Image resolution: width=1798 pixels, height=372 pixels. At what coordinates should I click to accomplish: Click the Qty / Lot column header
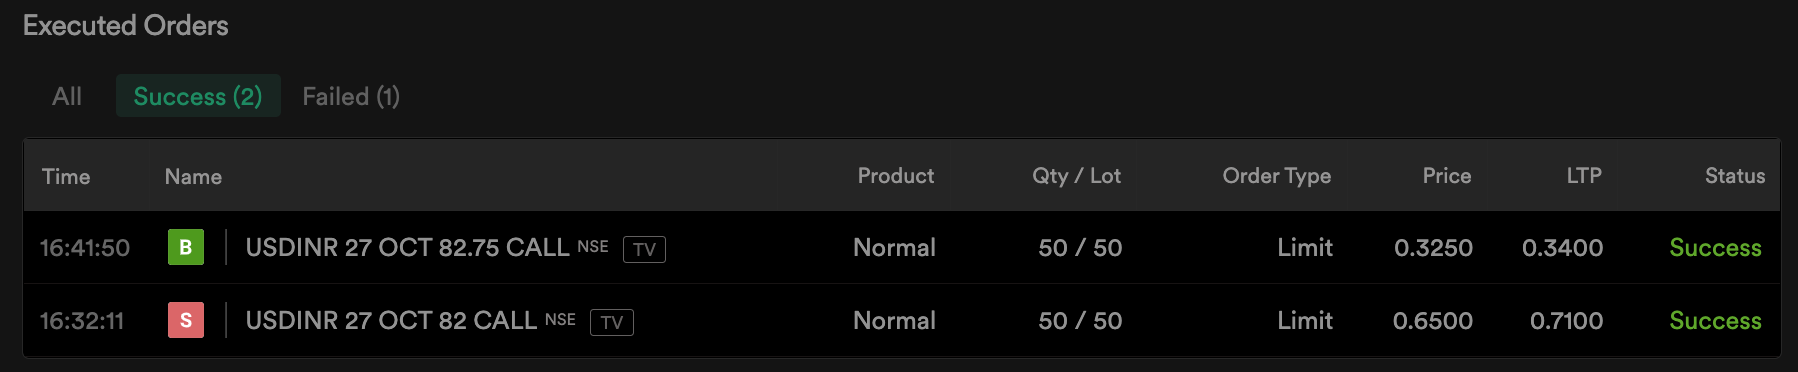pos(1076,175)
